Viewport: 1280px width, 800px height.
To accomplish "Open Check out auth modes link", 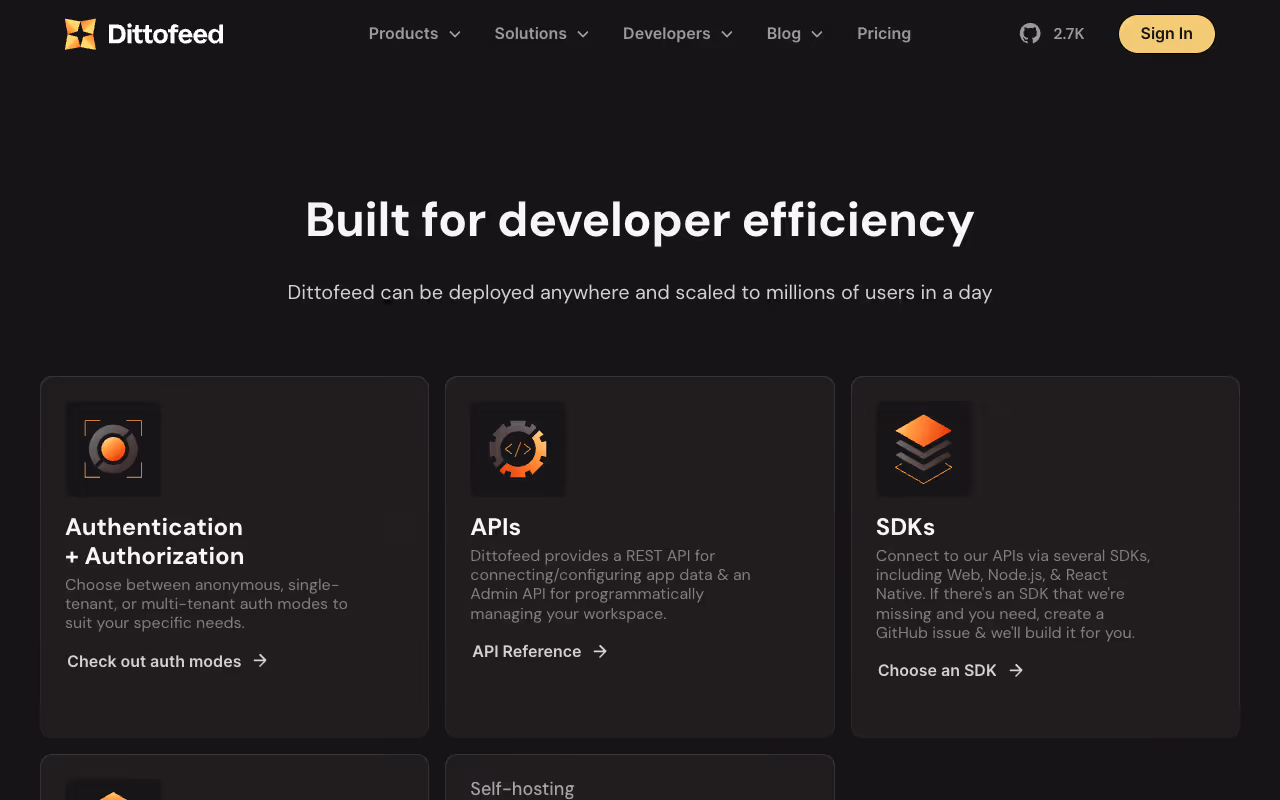I will click(167, 661).
